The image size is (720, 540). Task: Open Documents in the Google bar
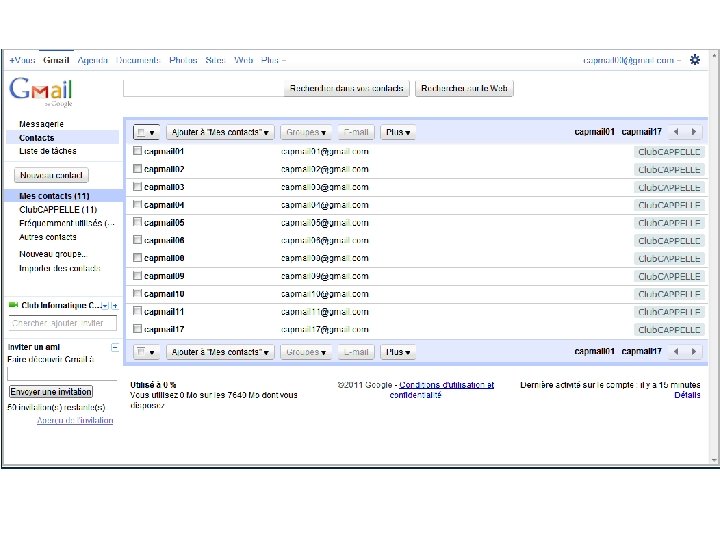coord(138,60)
